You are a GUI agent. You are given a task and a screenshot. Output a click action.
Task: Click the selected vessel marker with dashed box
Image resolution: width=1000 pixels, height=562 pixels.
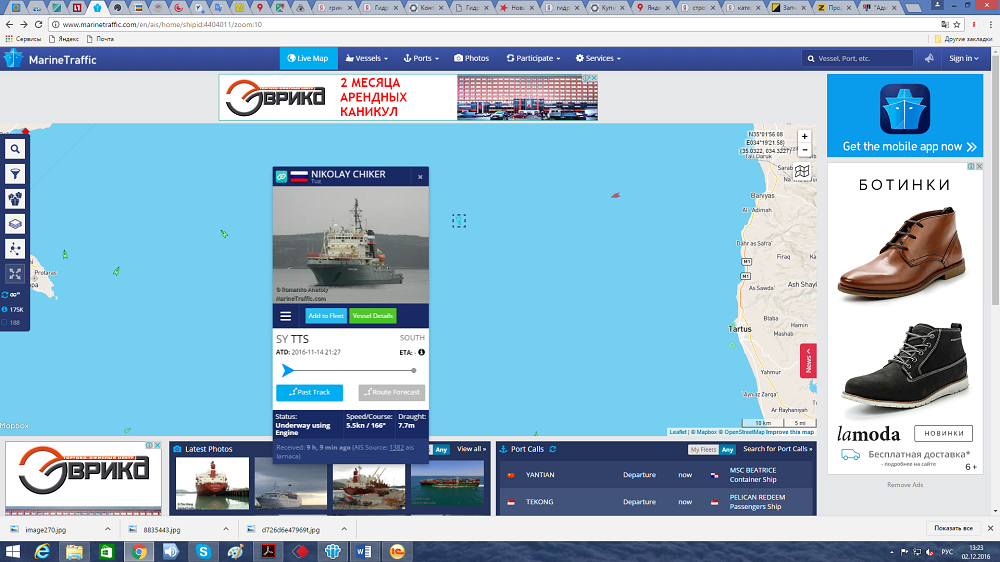coord(459,221)
